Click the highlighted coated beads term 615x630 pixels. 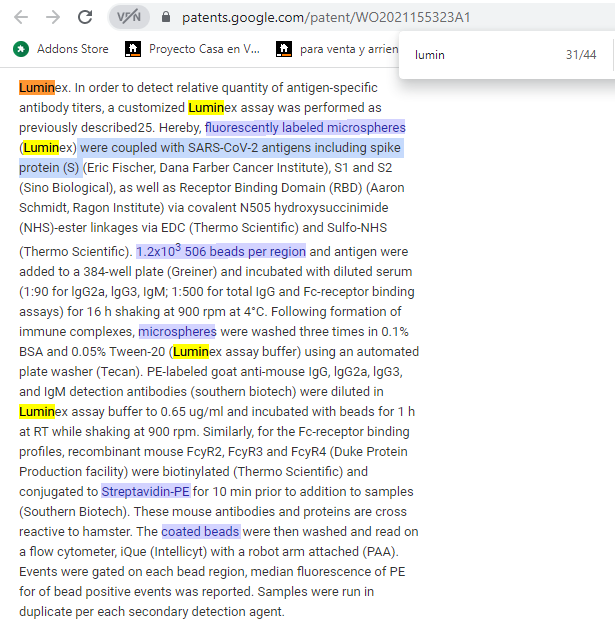point(200,532)
